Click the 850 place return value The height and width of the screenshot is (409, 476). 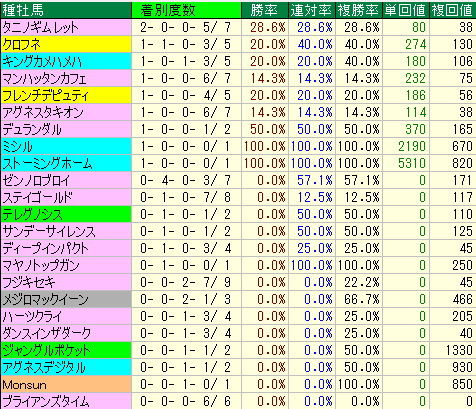462,384
